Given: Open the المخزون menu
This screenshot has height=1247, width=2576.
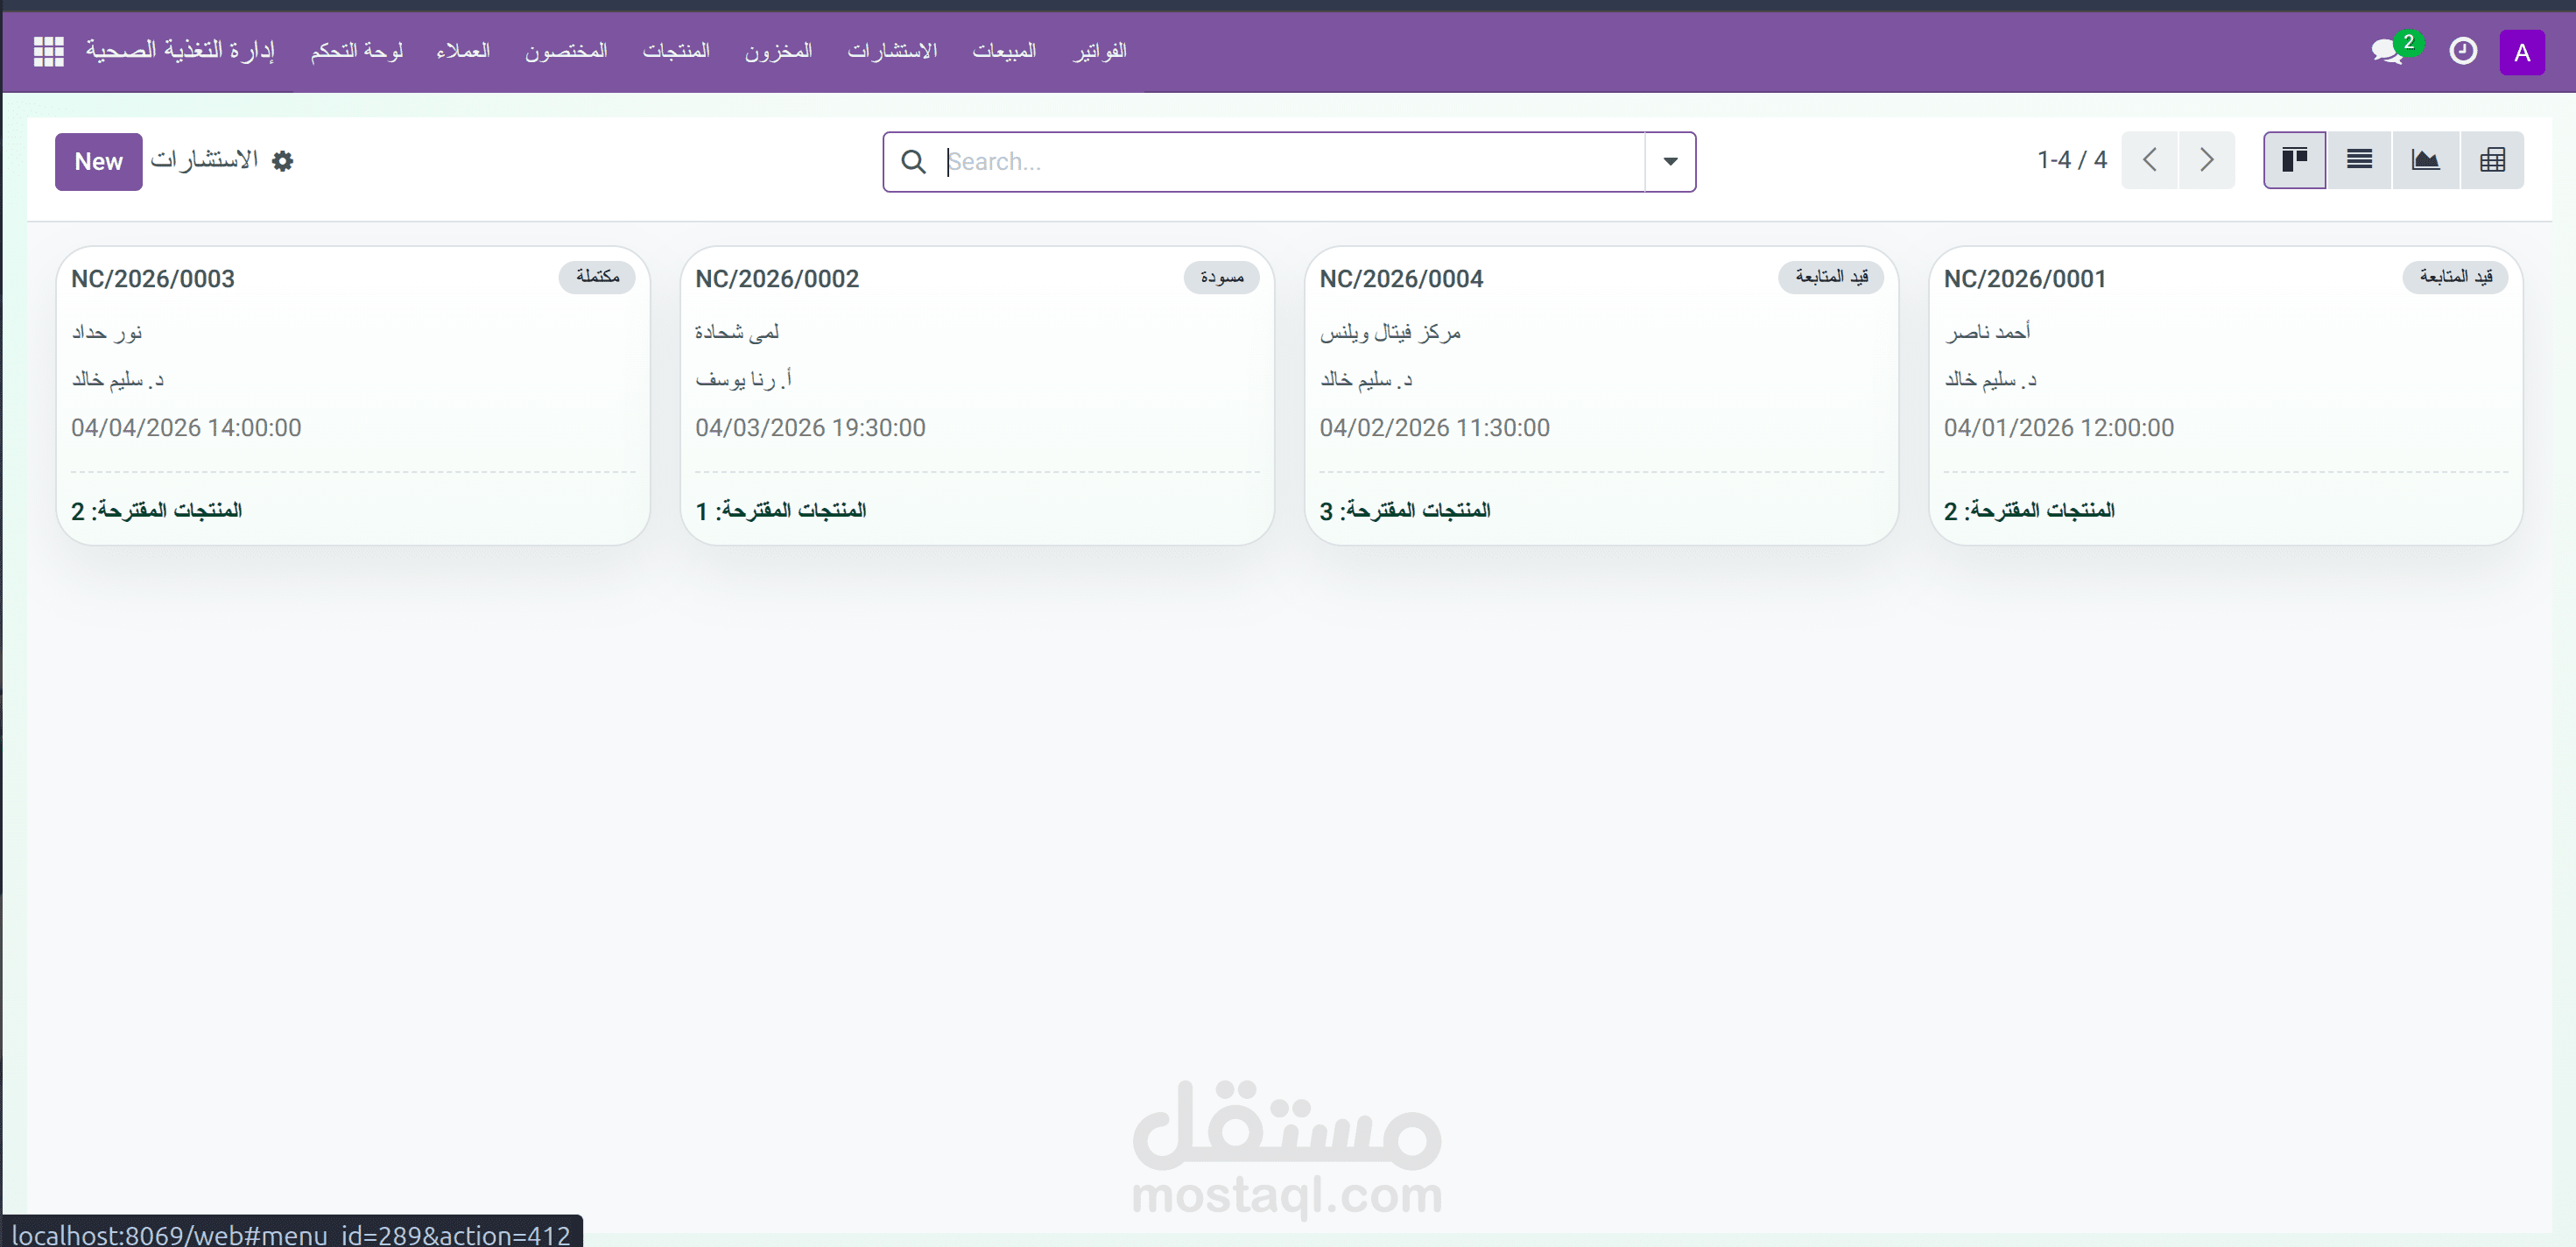Looking at the screenshot, I should pyautogui.click(x=778, y=51).
